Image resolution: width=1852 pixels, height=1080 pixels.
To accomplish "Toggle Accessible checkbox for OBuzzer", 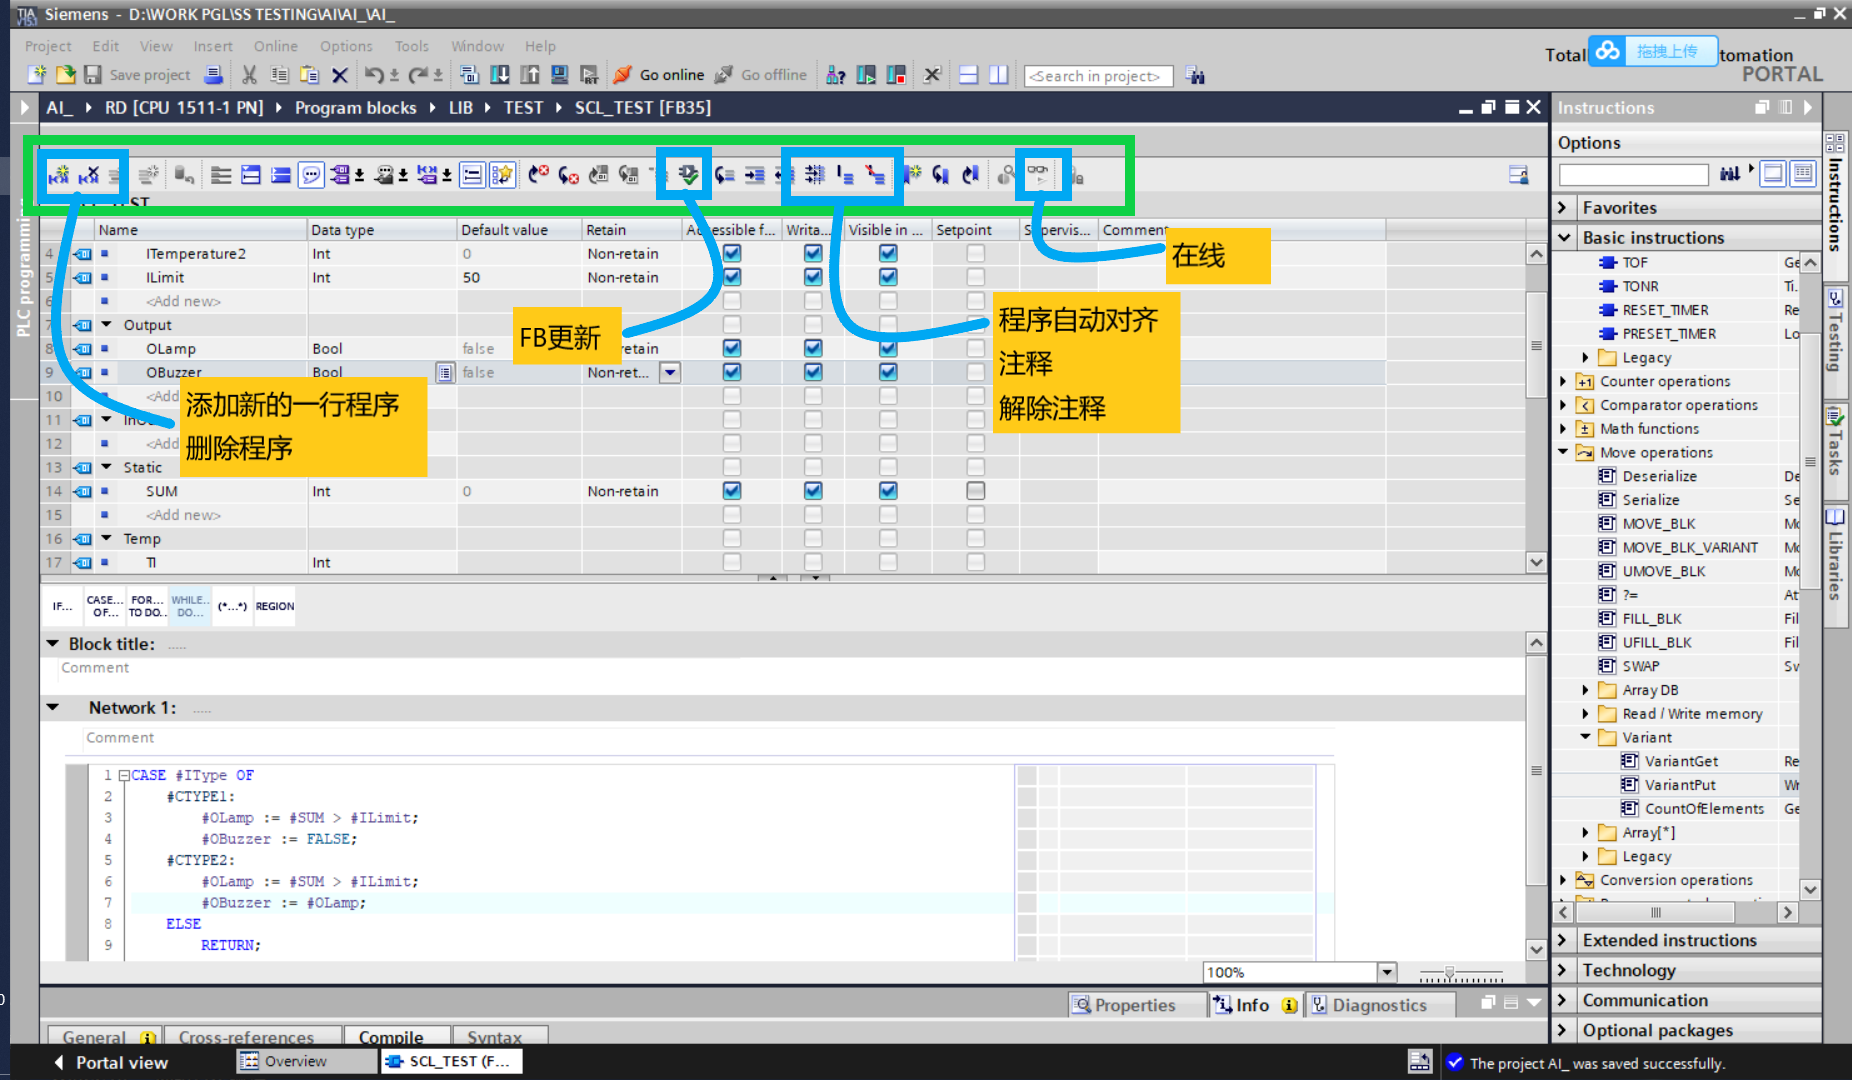I will click(x=732, y=372).
